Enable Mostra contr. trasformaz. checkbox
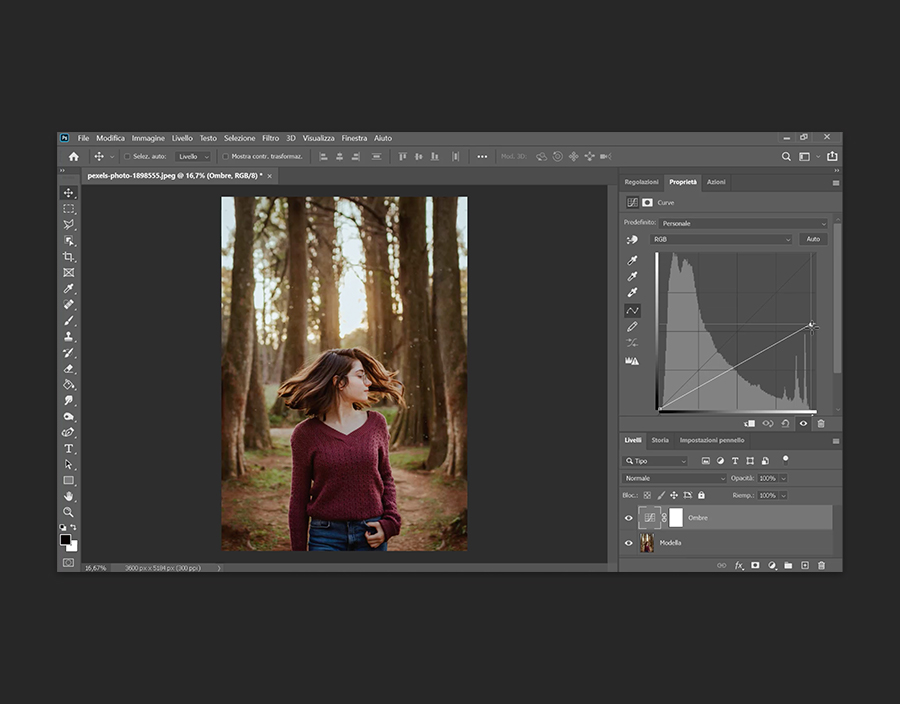The height and width of the screenshot is (704, 900). 226,157
